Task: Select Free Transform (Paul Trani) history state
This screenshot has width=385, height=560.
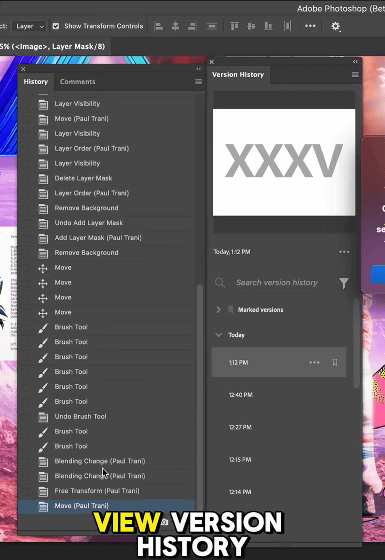Action: pos(106,491)
